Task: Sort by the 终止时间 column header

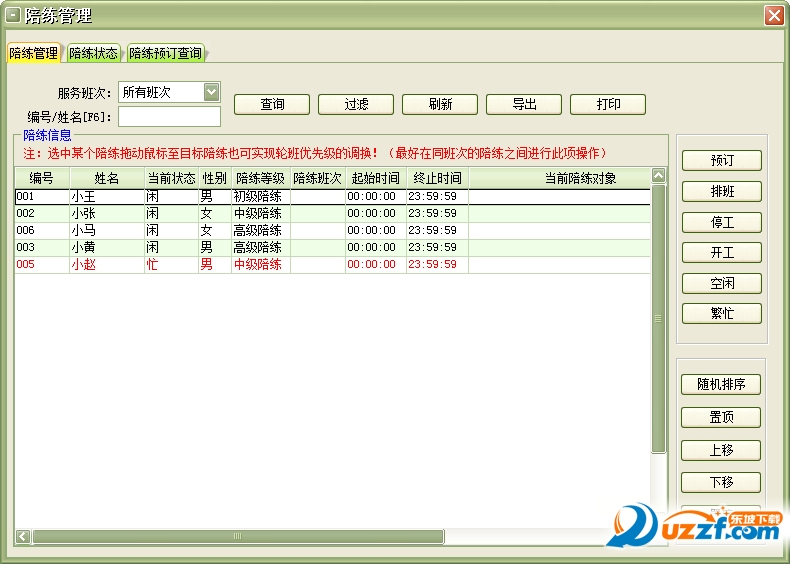Action: pos(437,178)
